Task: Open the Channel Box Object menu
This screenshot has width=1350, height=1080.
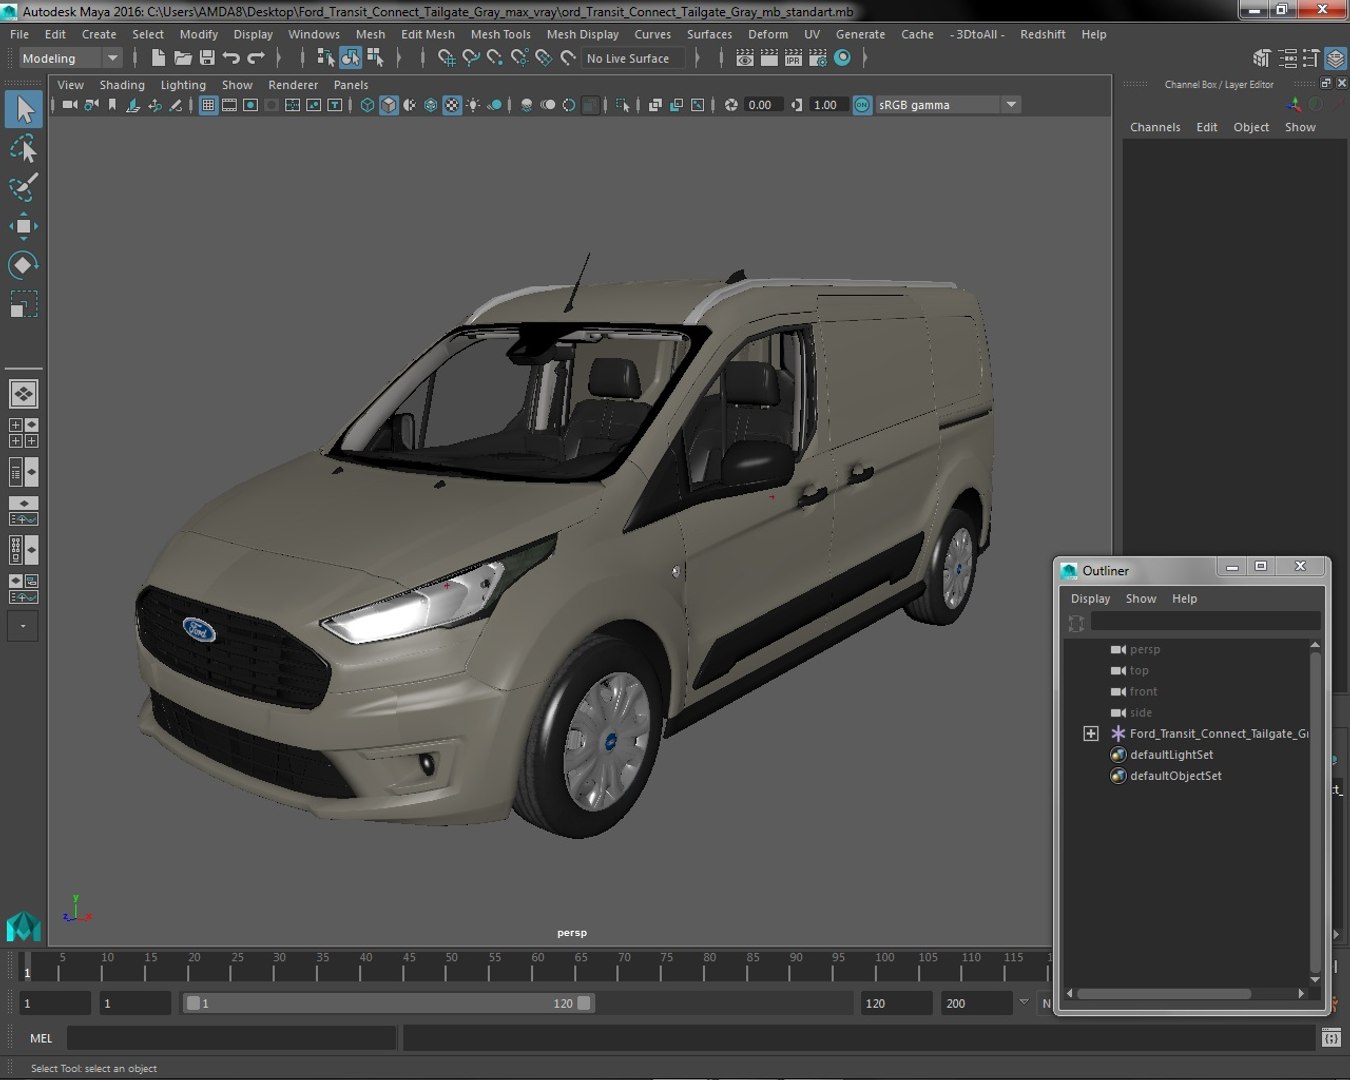Action: click(1251, 127)
